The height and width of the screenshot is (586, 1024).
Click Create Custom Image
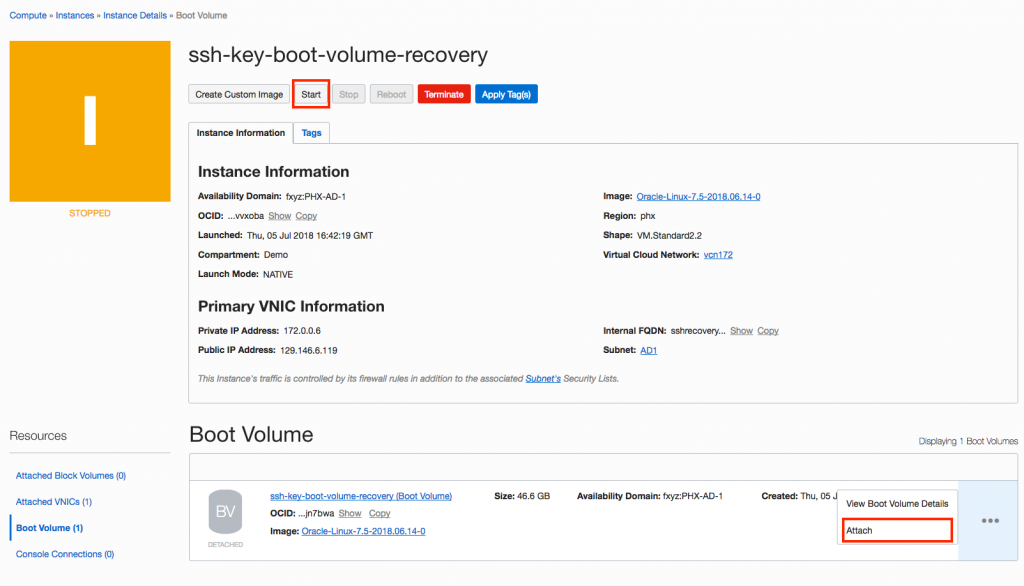[x=238, y=94]
